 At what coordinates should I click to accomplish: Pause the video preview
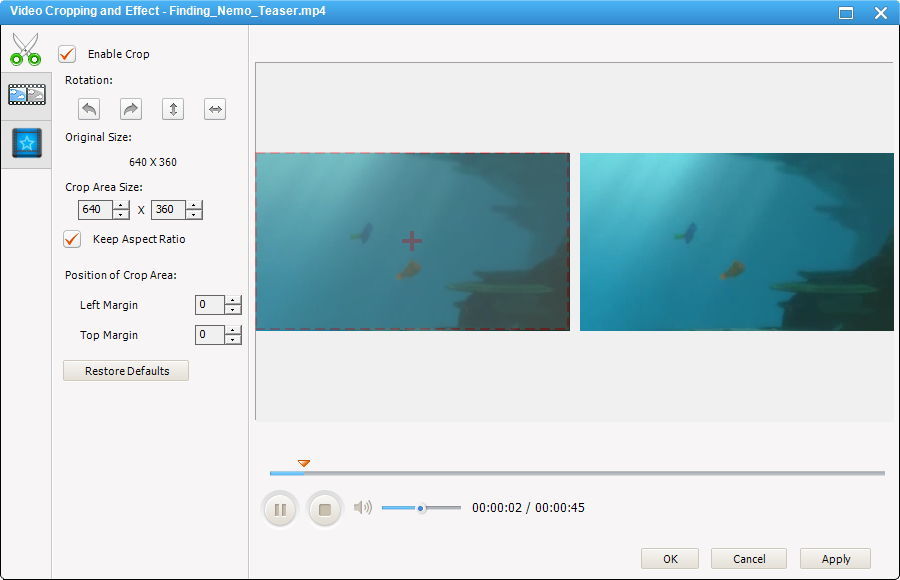[x=280, y=509]
